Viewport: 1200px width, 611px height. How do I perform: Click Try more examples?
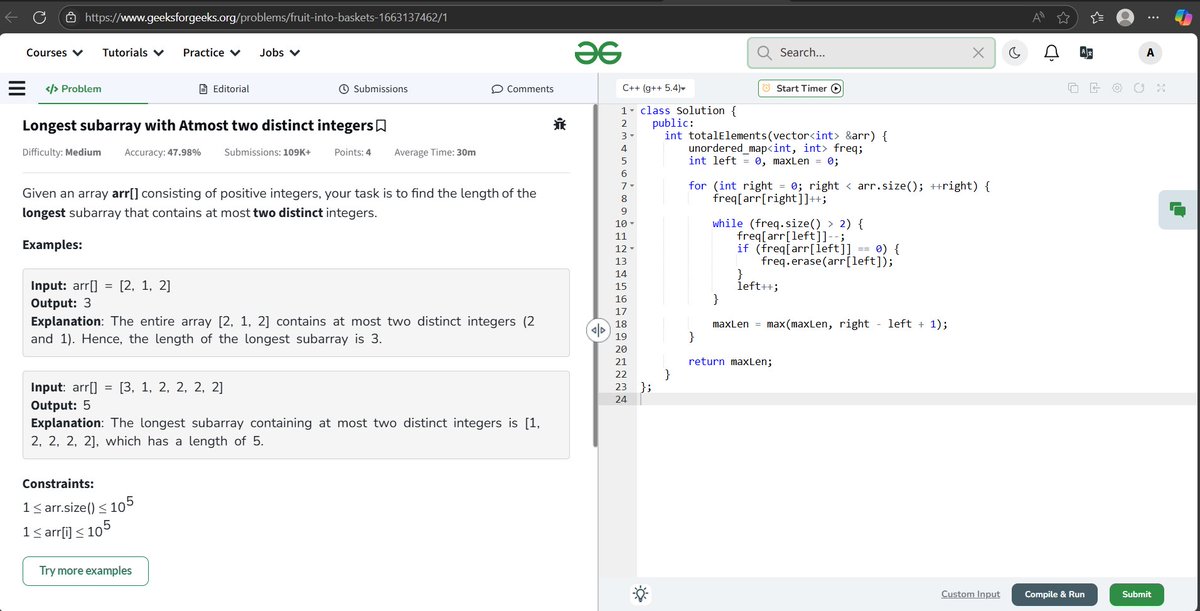click(x=85, y=571)
